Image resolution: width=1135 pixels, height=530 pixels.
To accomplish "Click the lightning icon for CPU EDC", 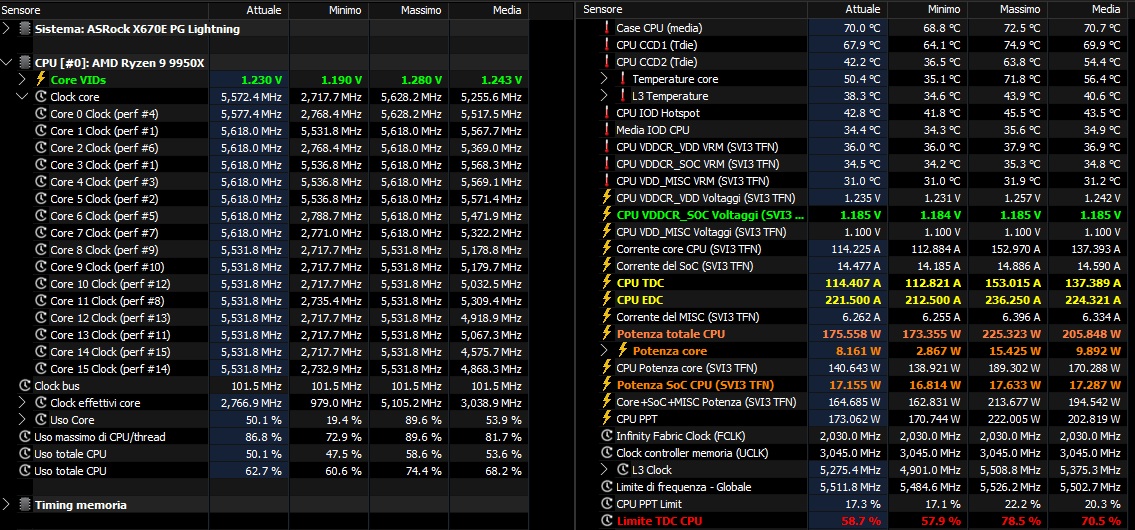I will pos(607,300).
